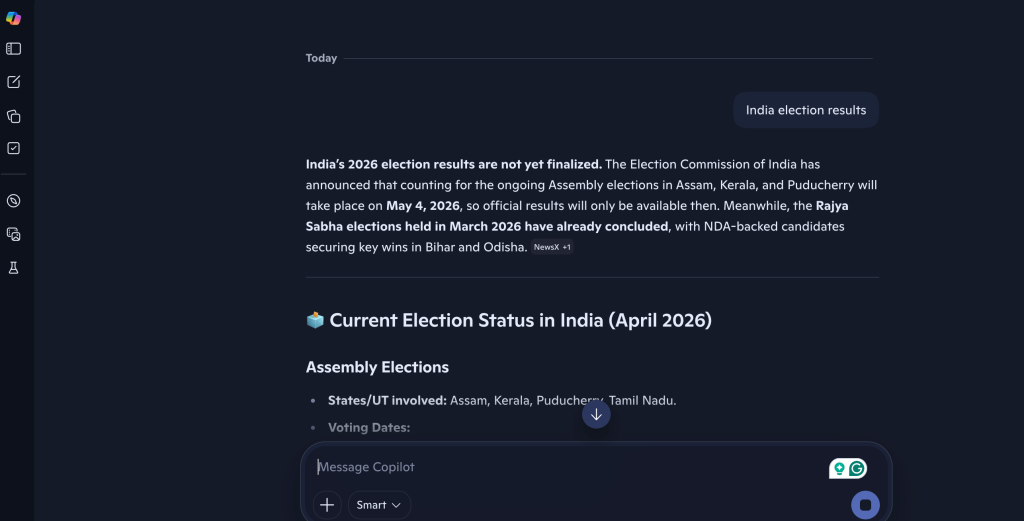Open the NewsX source citation
This screenshot has width=1024, height=521.
546,247
